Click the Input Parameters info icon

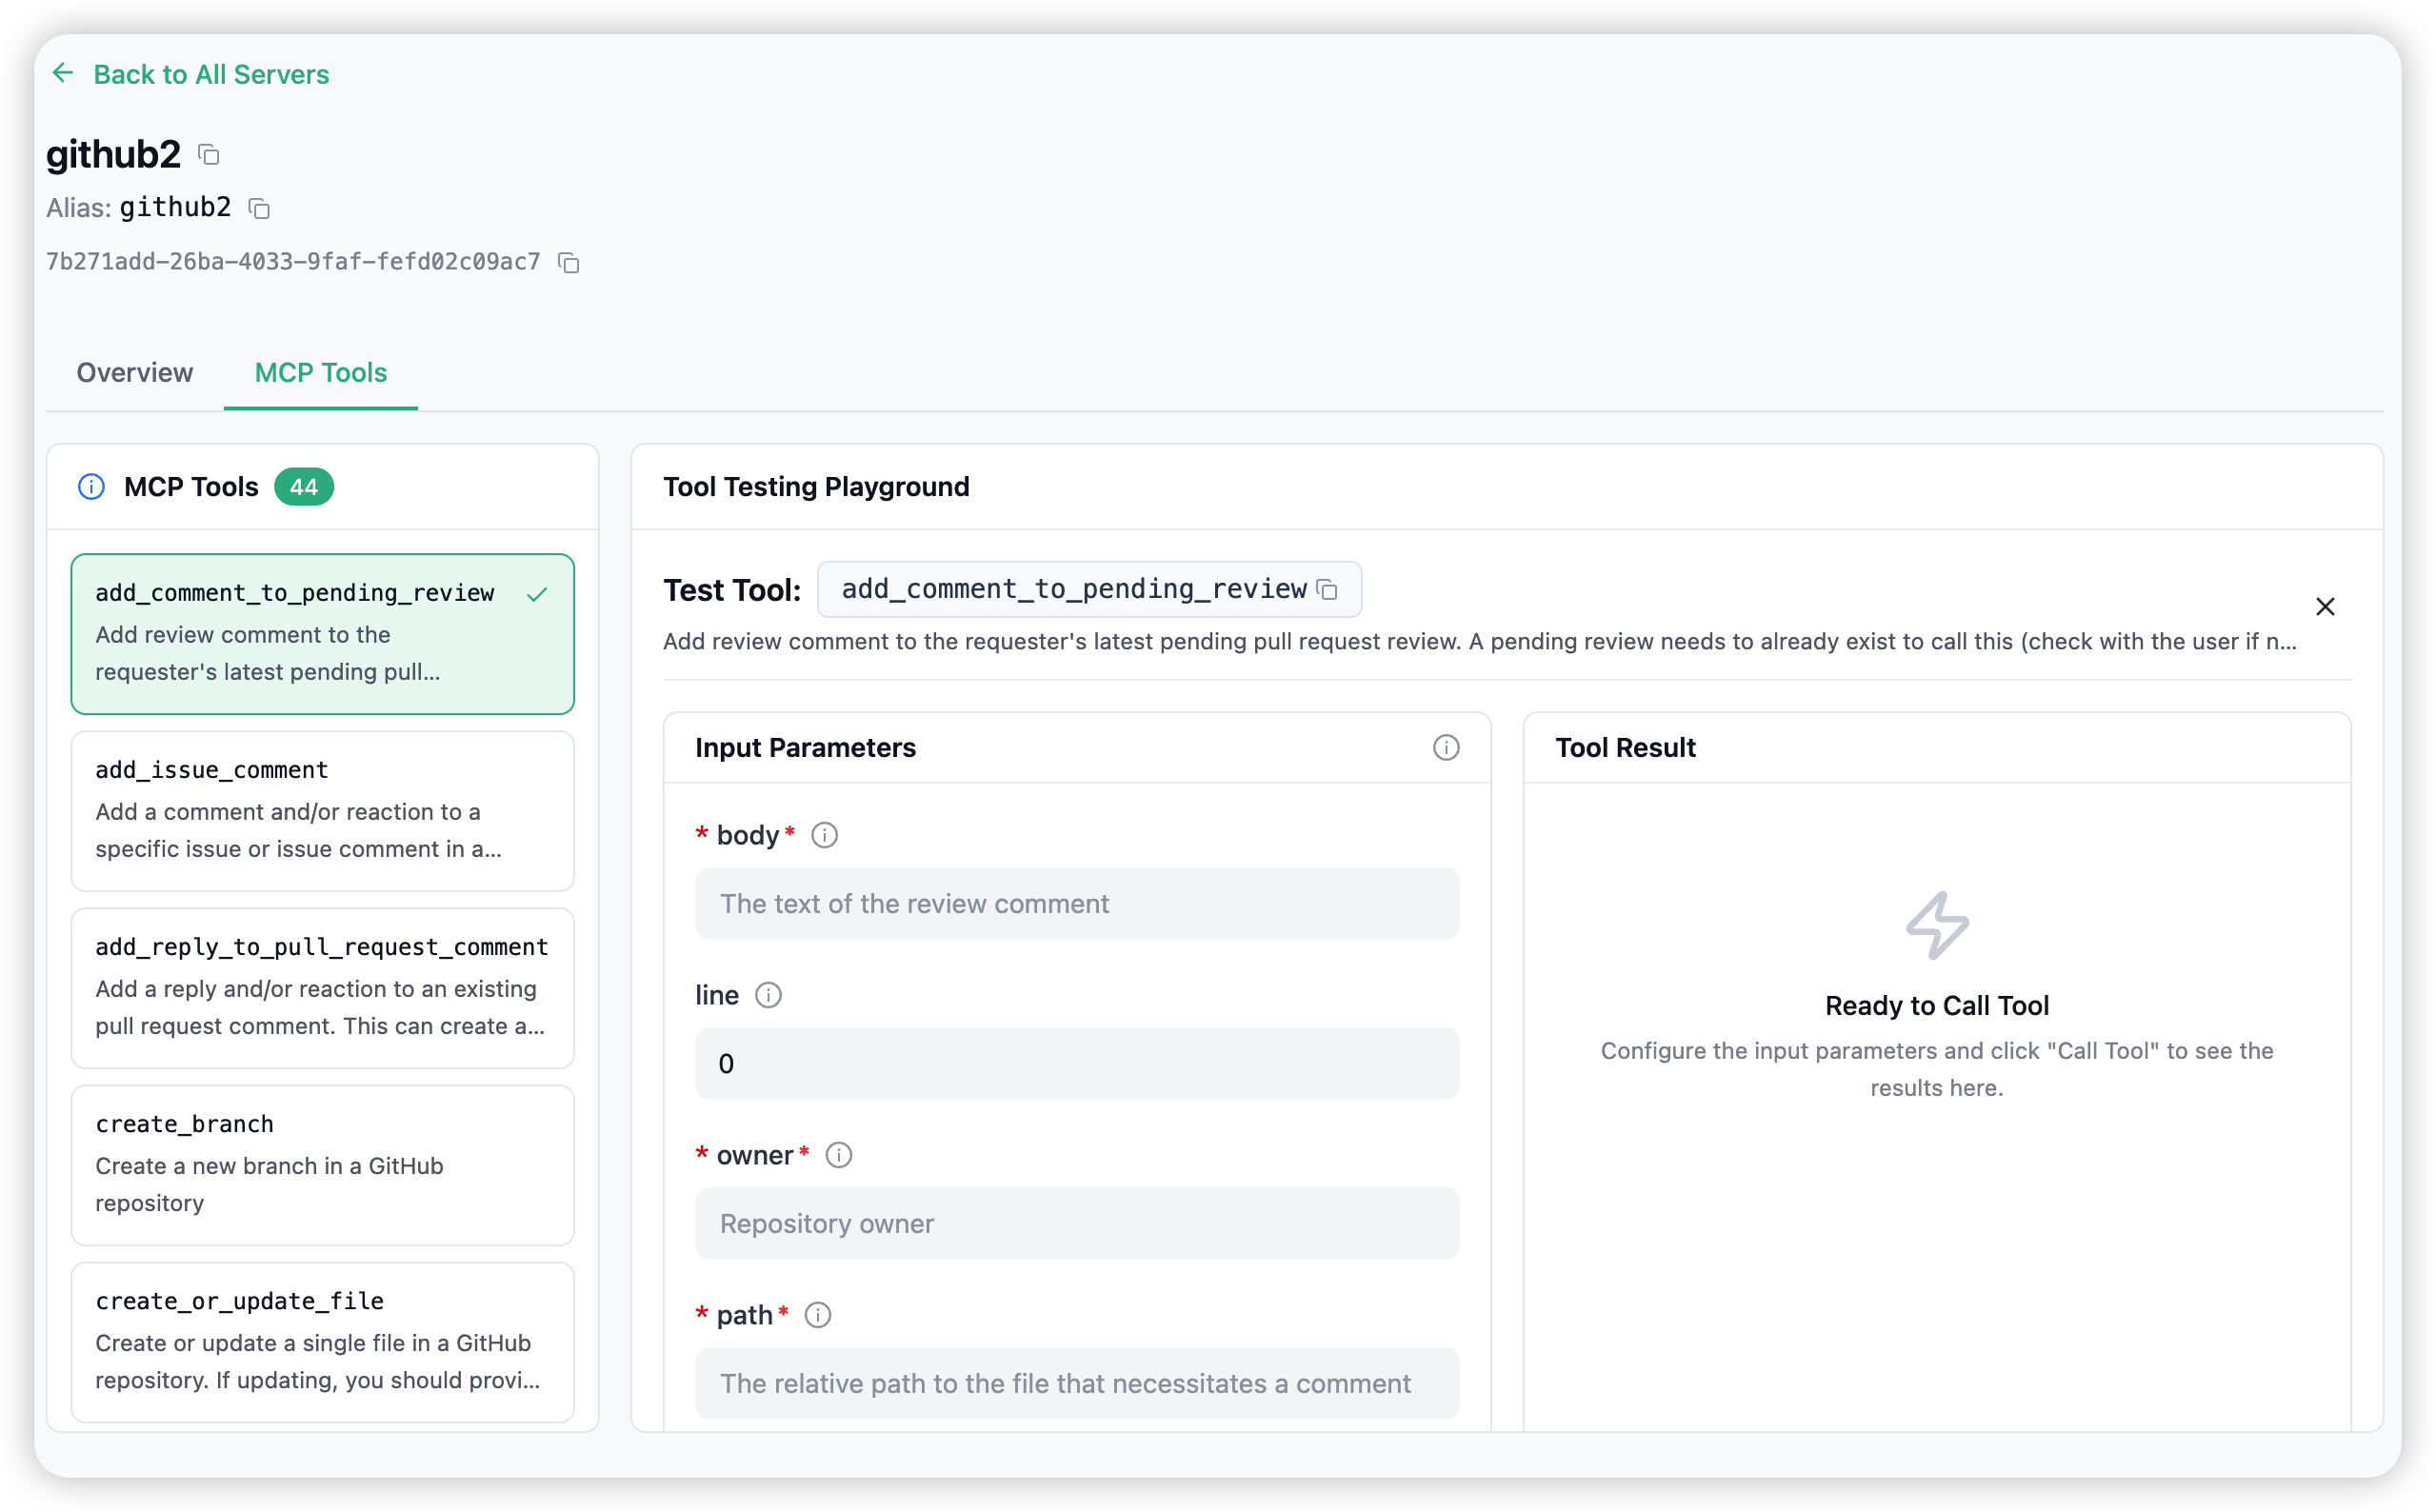click(1446, 748)
